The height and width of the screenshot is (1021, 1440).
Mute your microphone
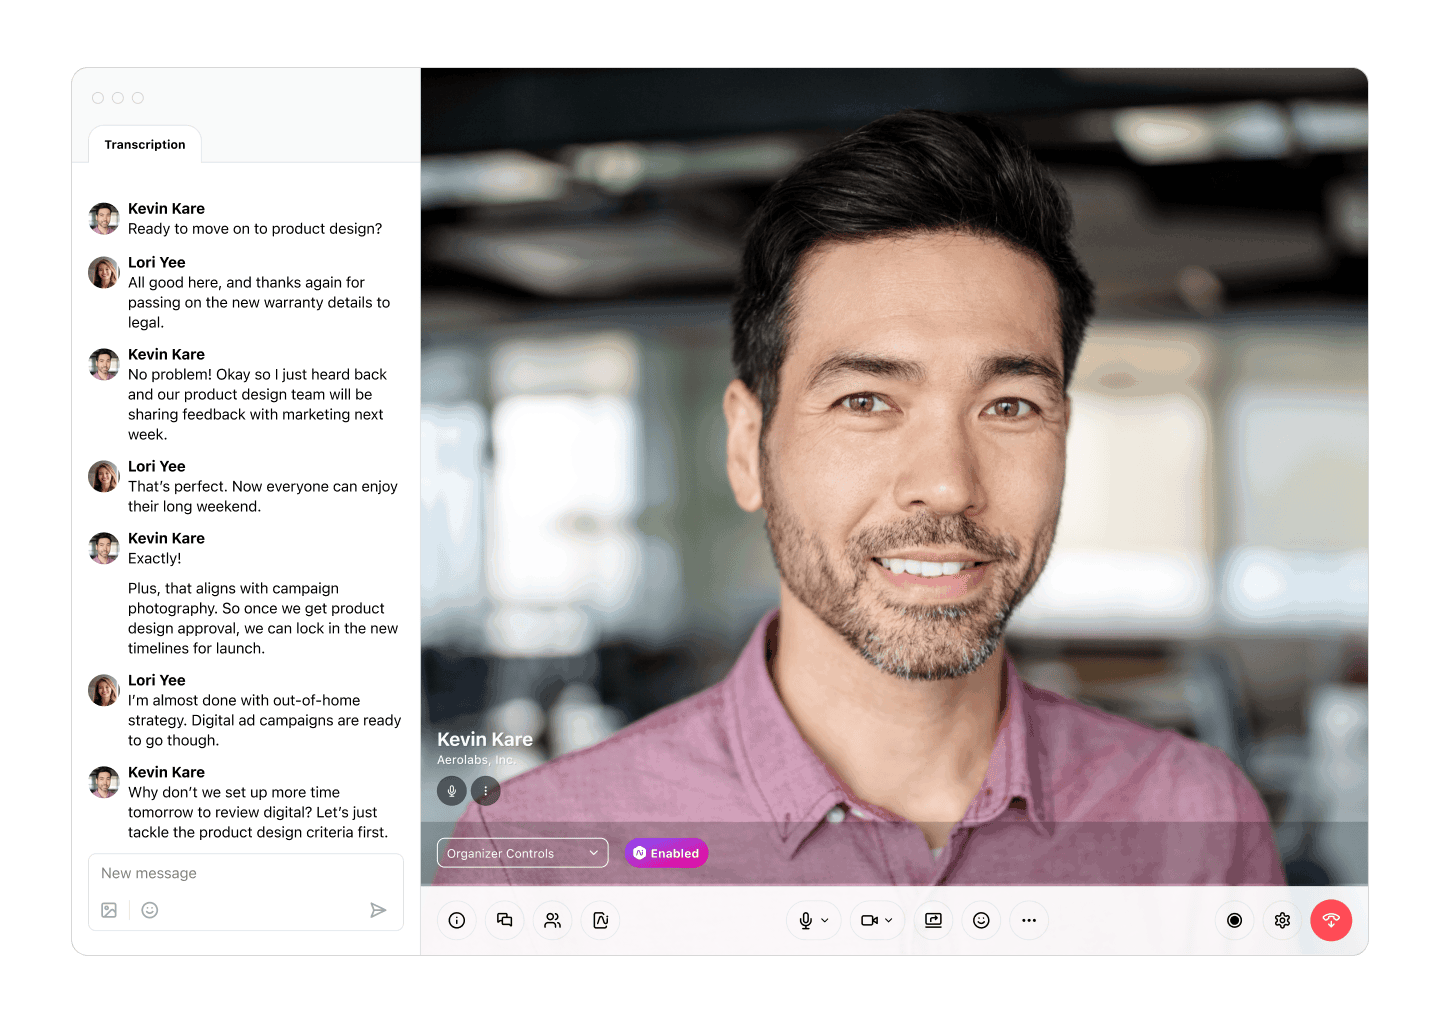pyautogui.click(x=808, y=920)
